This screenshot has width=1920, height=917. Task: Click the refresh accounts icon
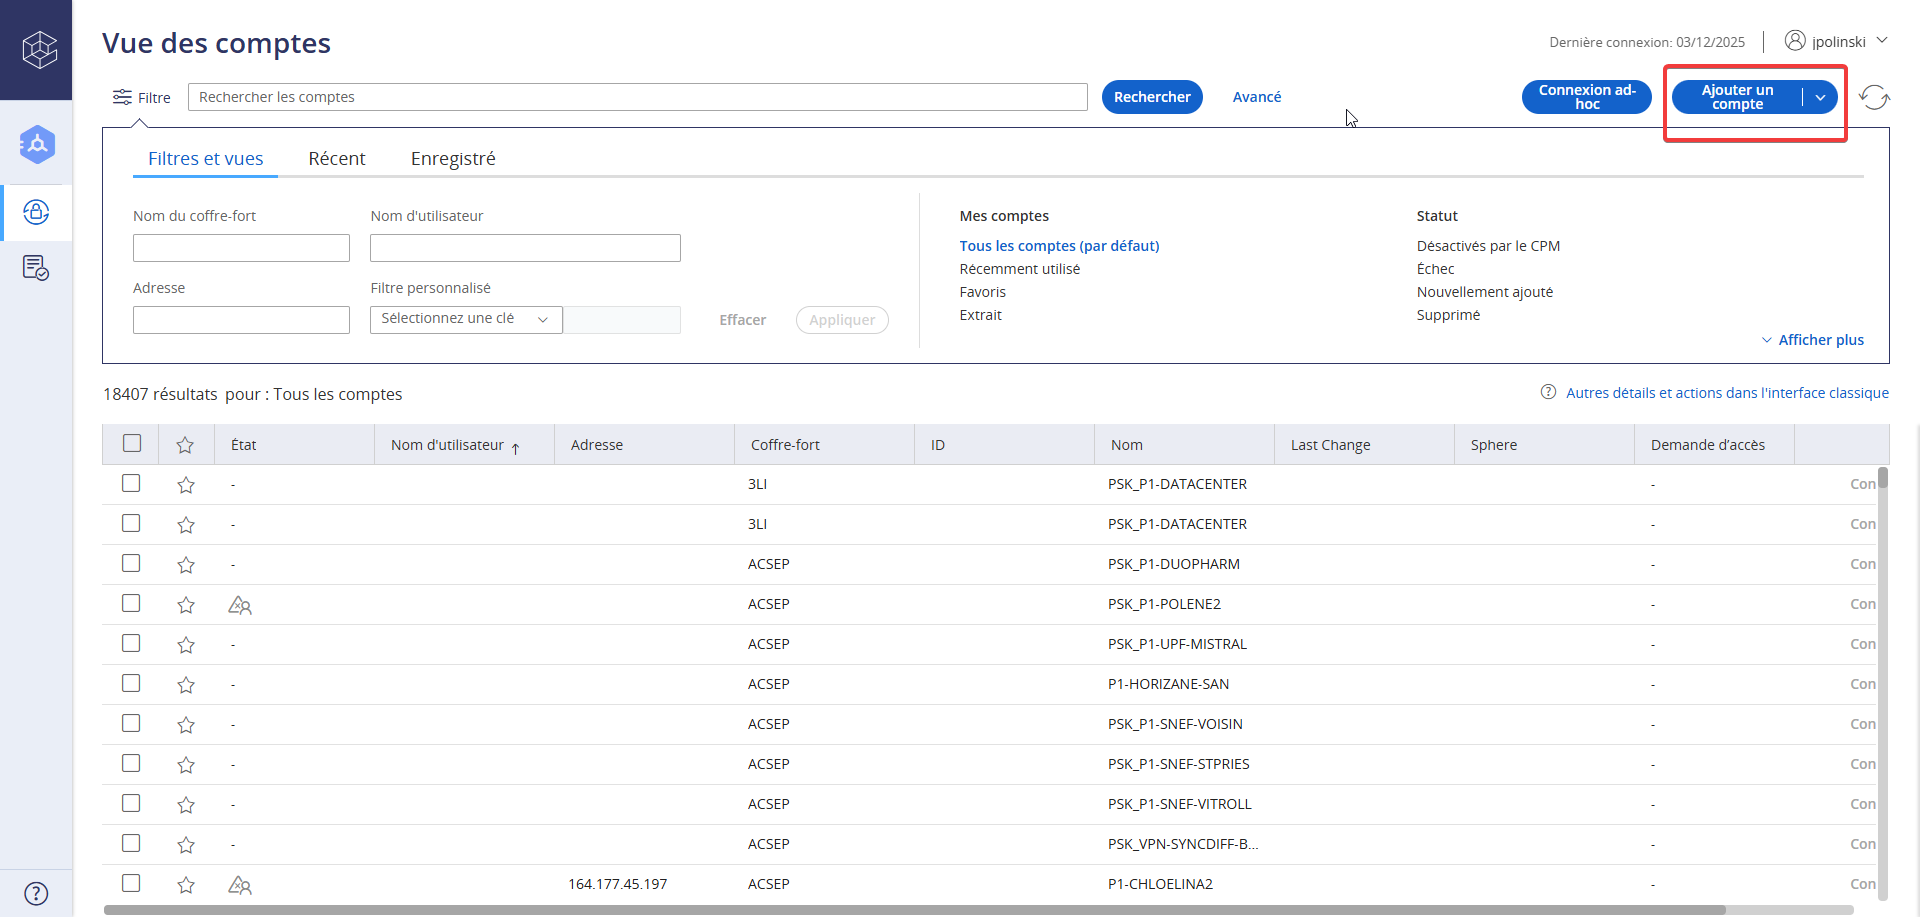[1874, 97]
